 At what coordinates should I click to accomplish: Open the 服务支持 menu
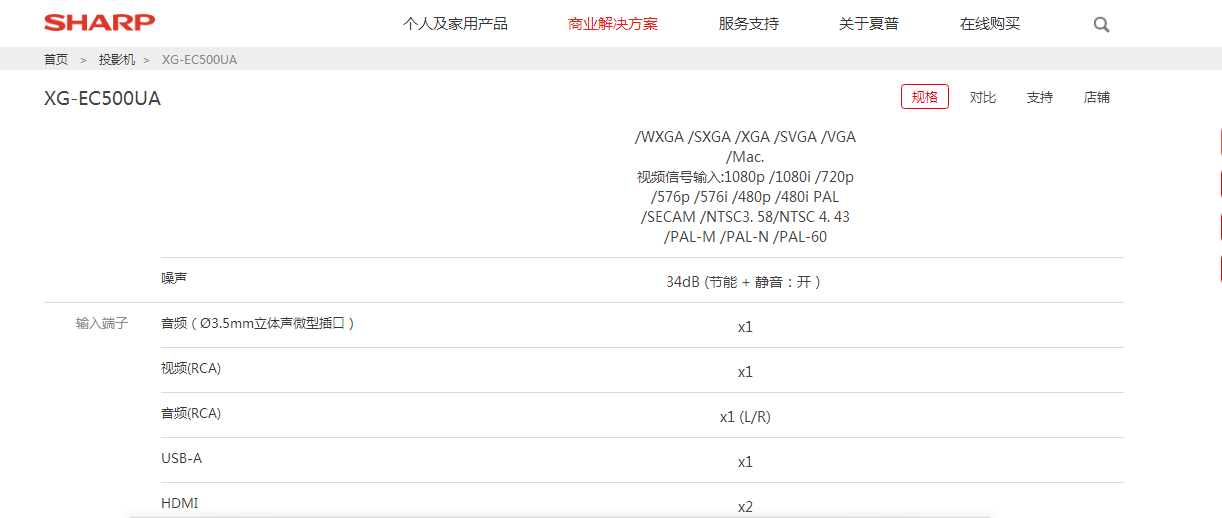[748, 24]
